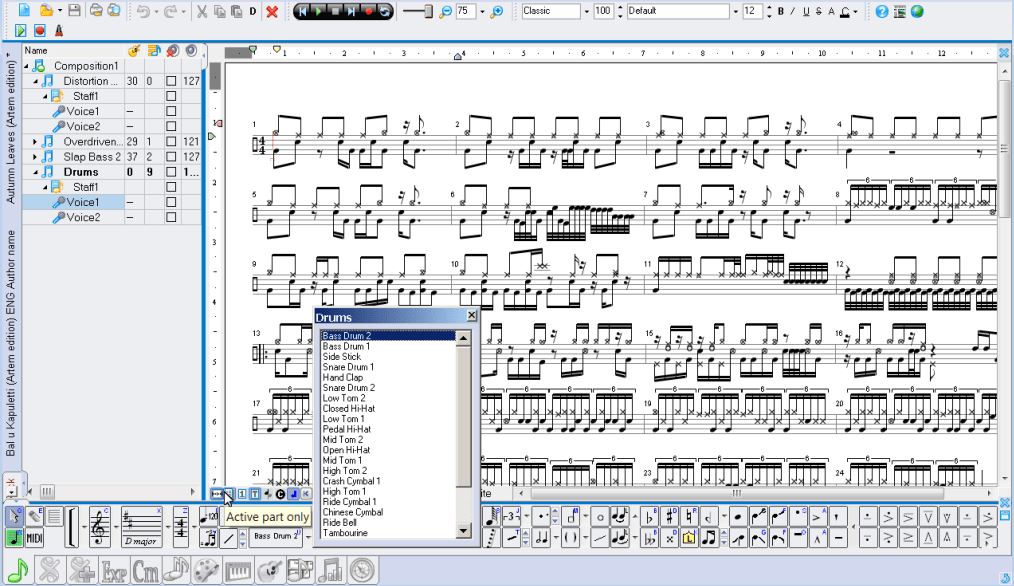The width and height of the screenshot is (1014, 586).
Task: Open the D major key signature selector
Action: pyautogui.click(x=142, y=526)
